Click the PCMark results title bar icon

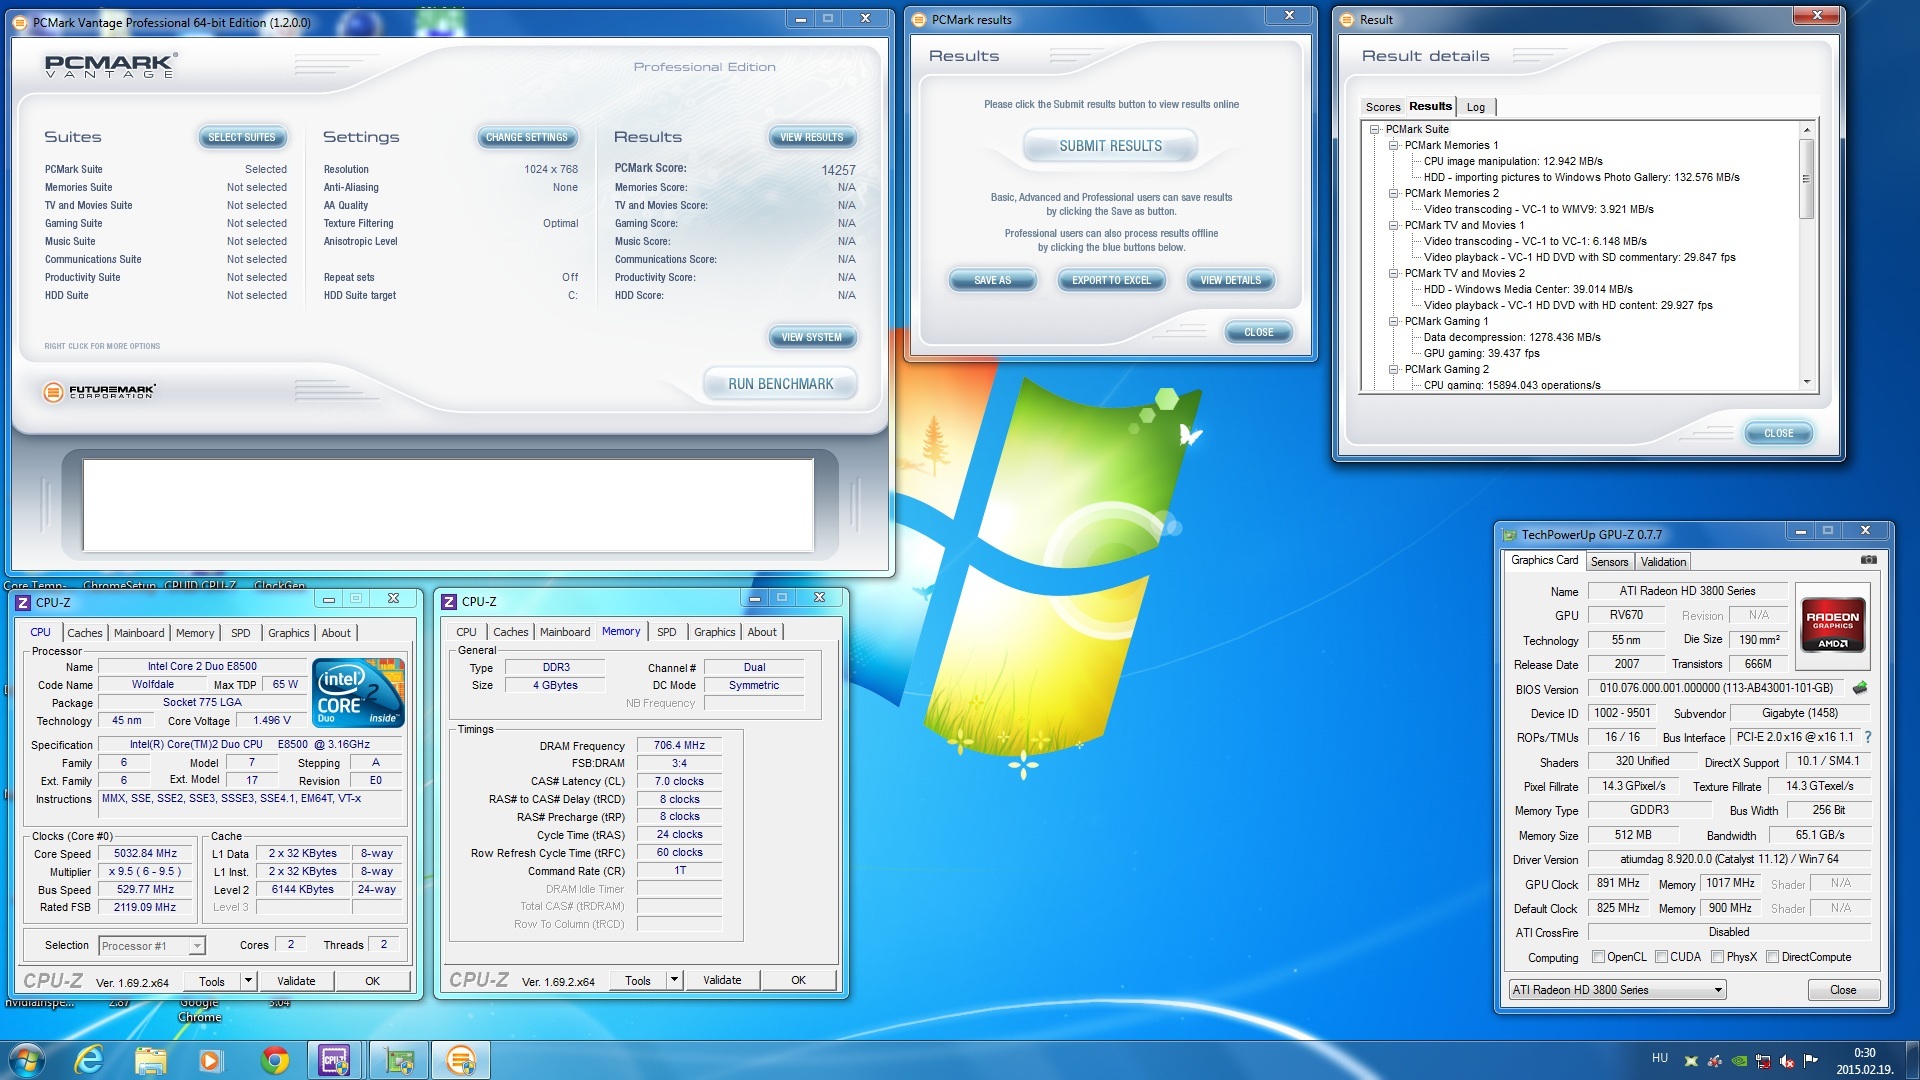(920, 19)
